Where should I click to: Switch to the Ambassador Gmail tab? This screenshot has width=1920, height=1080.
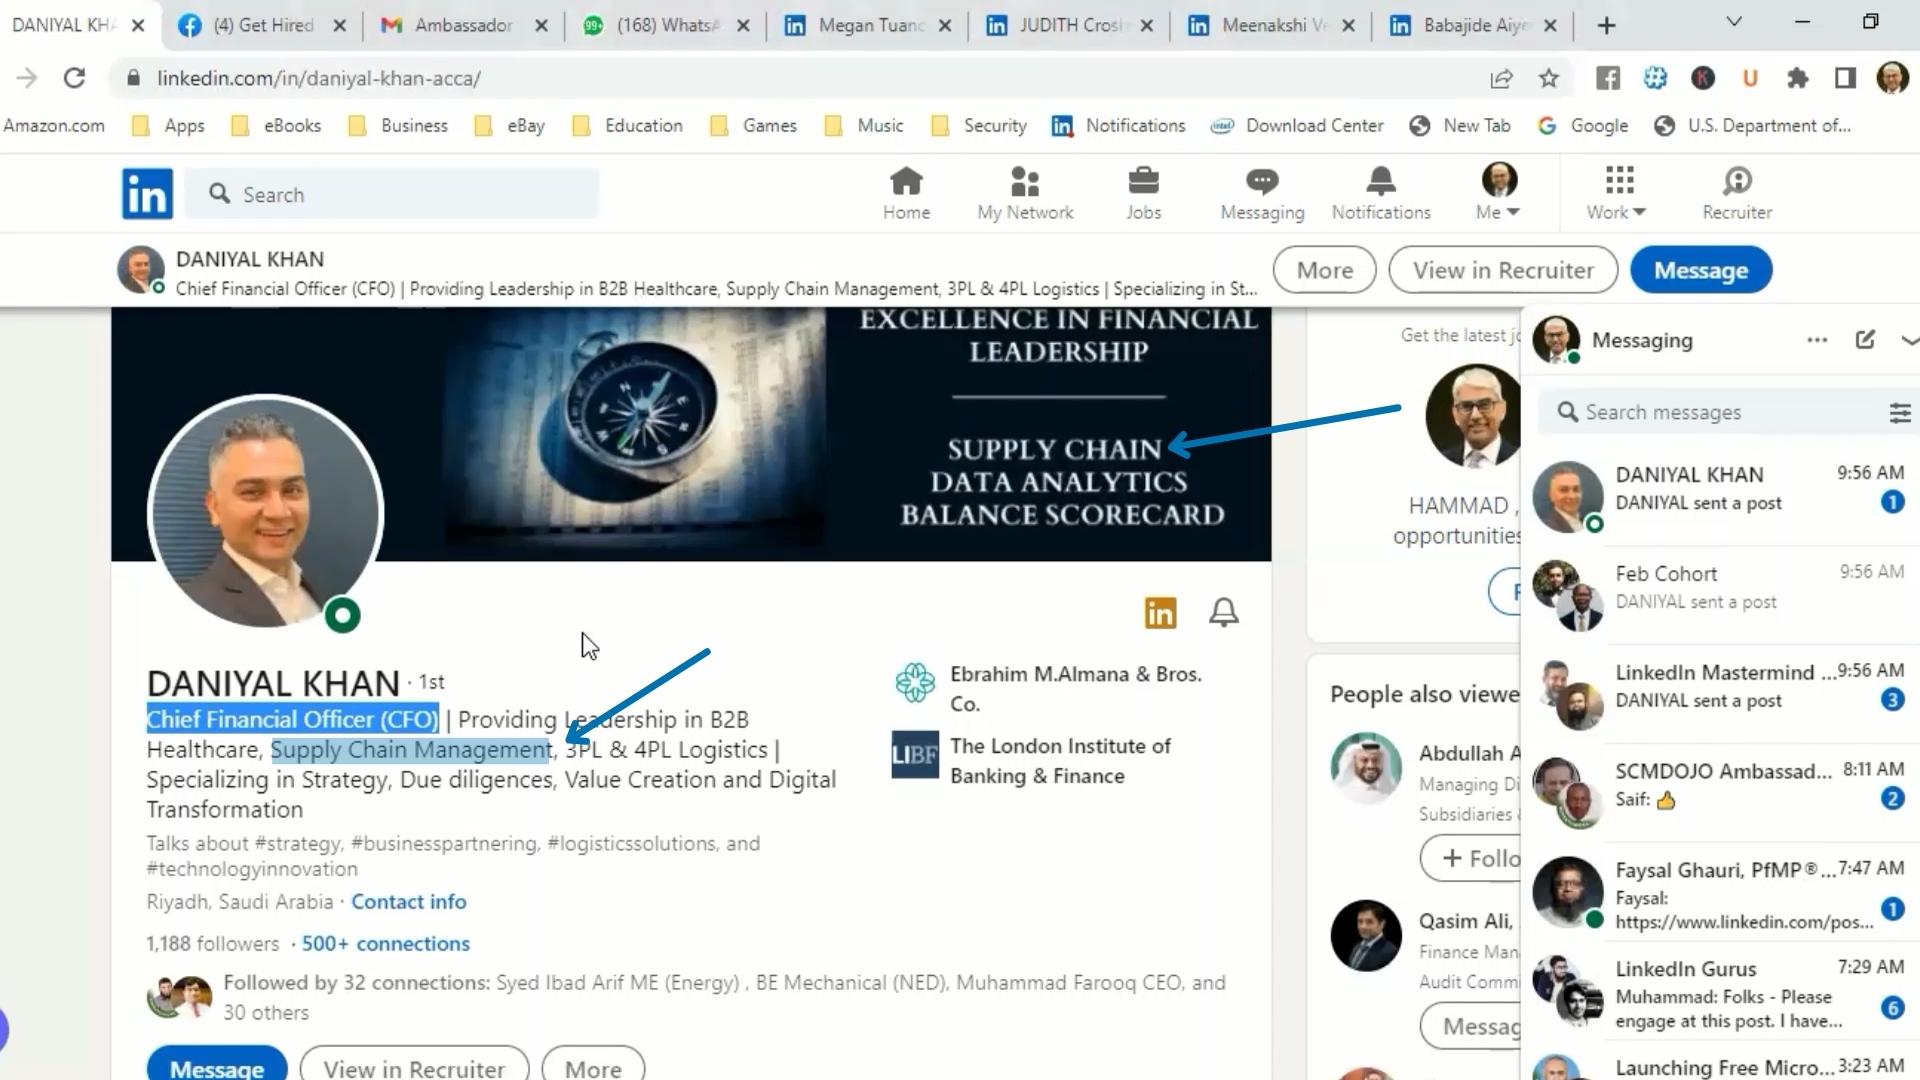tap(464, 26)
